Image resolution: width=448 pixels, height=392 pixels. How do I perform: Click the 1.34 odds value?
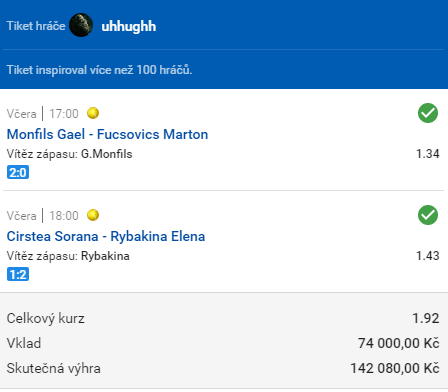pyautogui.click(x=428, y=154)
